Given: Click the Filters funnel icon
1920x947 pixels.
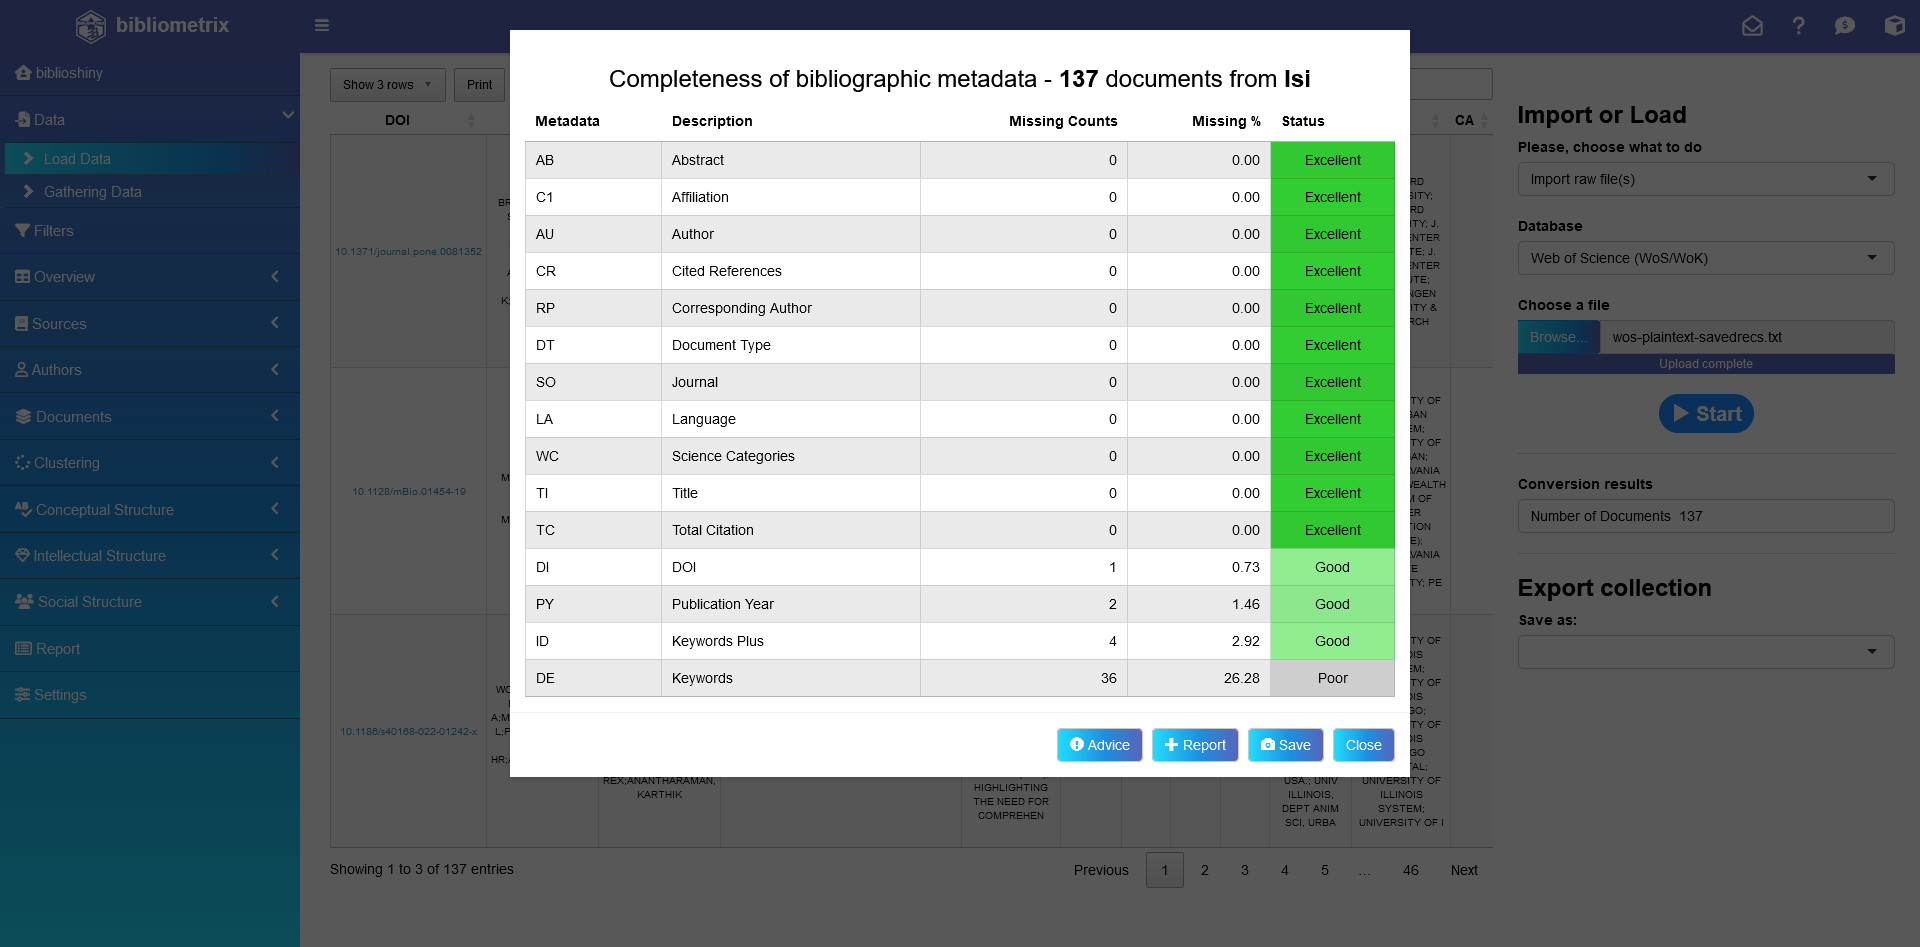Looking at the screenshot, I should point(22,231).
